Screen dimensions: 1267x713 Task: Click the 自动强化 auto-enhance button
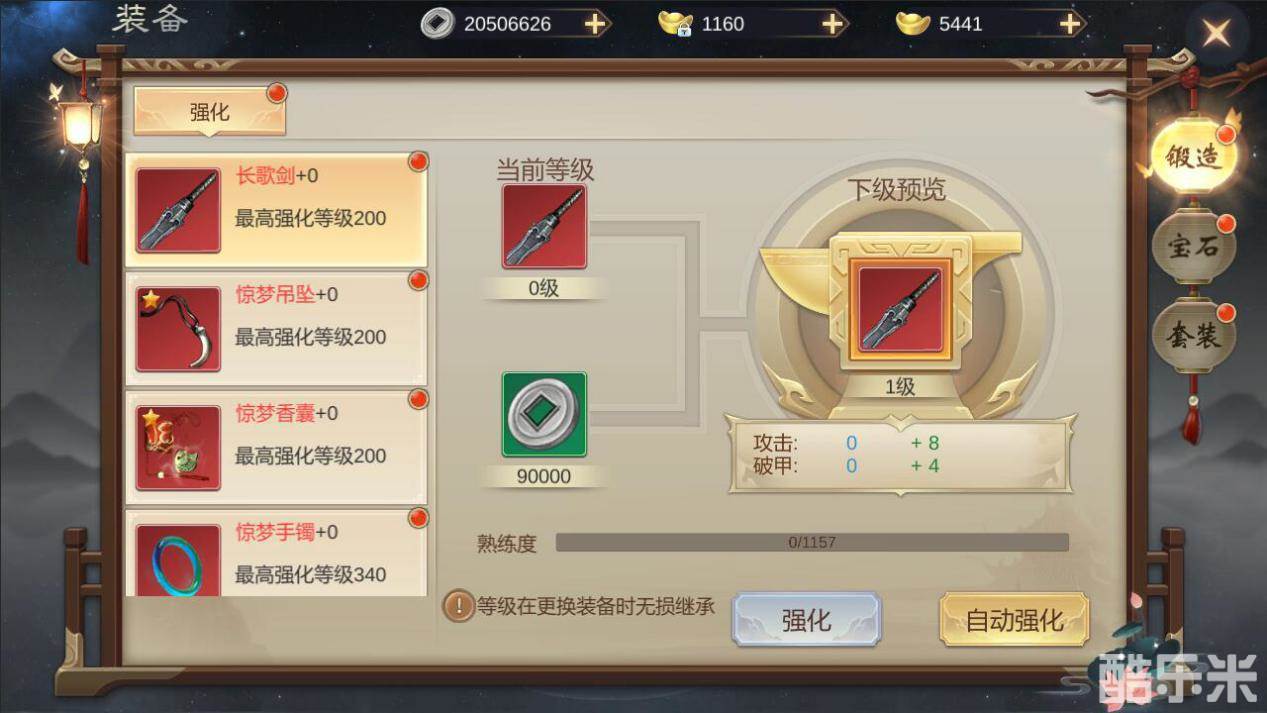coord(1014,620)
